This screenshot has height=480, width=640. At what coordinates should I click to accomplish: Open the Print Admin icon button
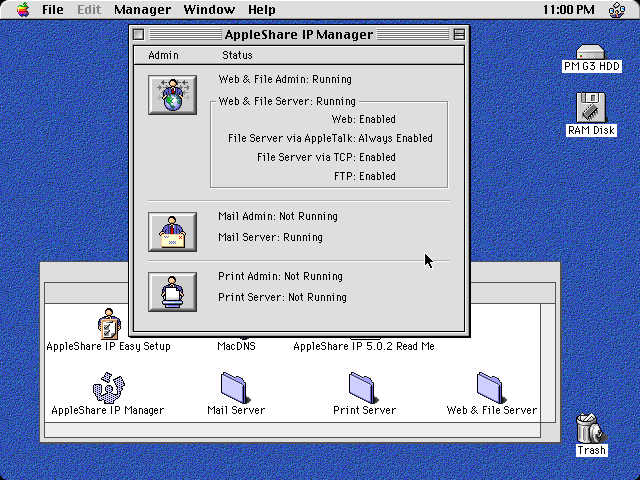pyautogui.click(x=172, y=292)
